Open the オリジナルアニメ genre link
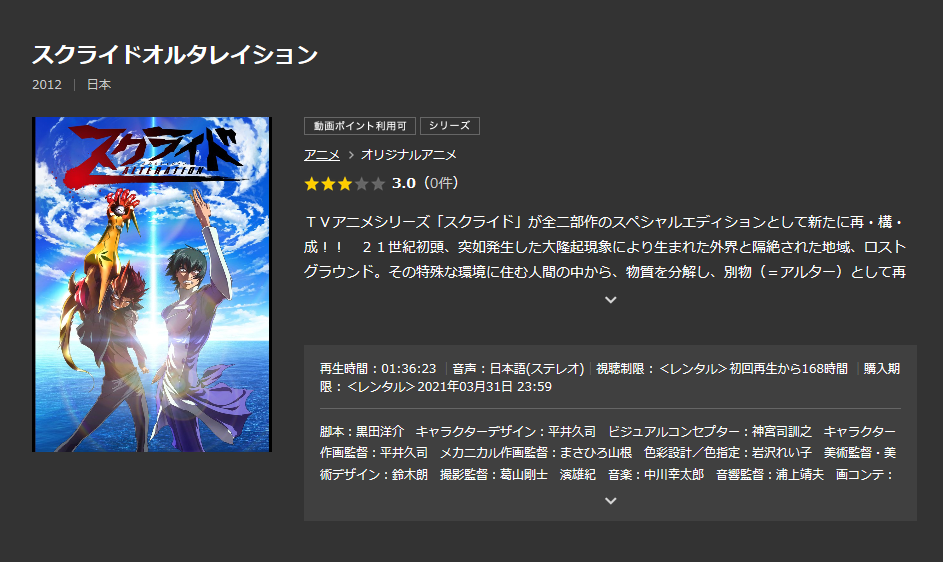 click(408, 155)
